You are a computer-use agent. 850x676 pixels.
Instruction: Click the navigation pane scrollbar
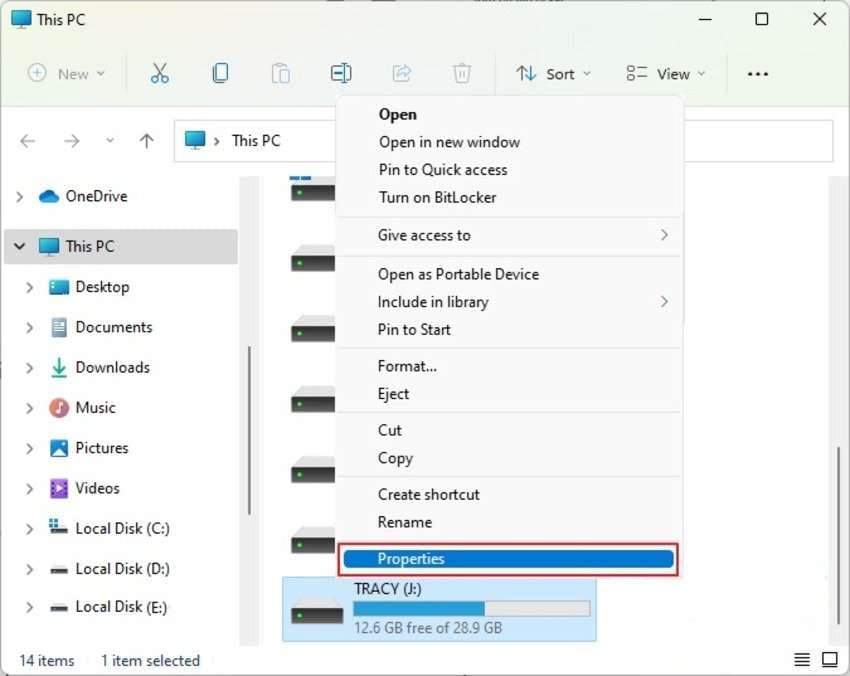[x=249, y=431]
